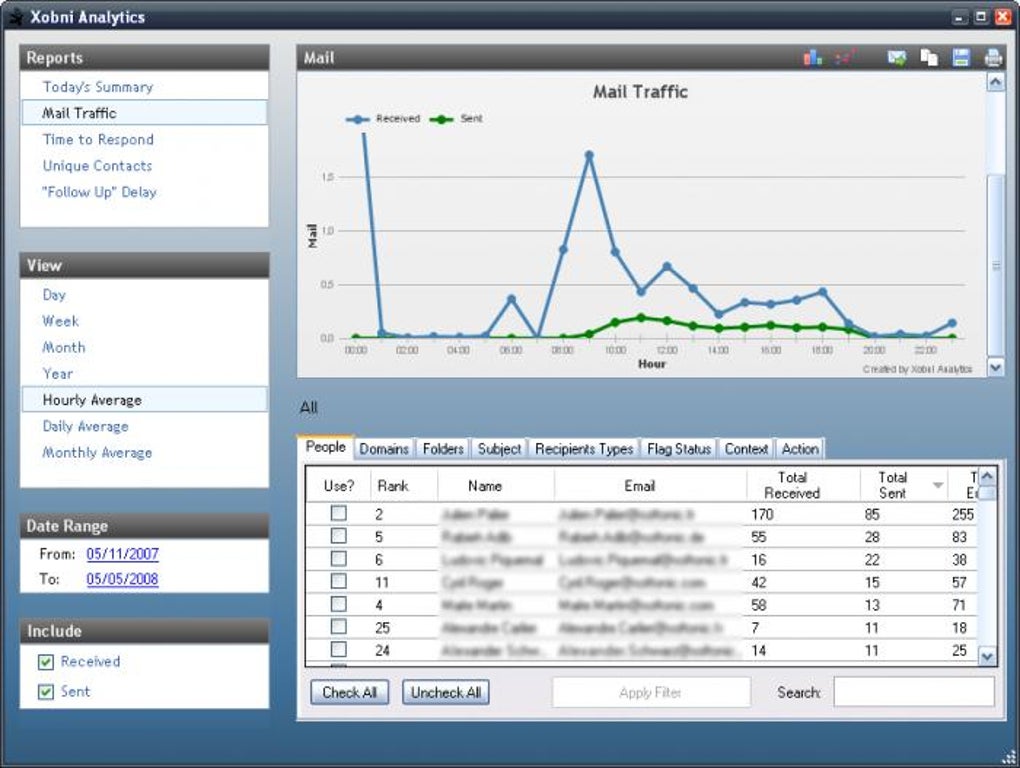
Task: Click chart panel scroll down arrow
Action: click(x=995, y=367)
